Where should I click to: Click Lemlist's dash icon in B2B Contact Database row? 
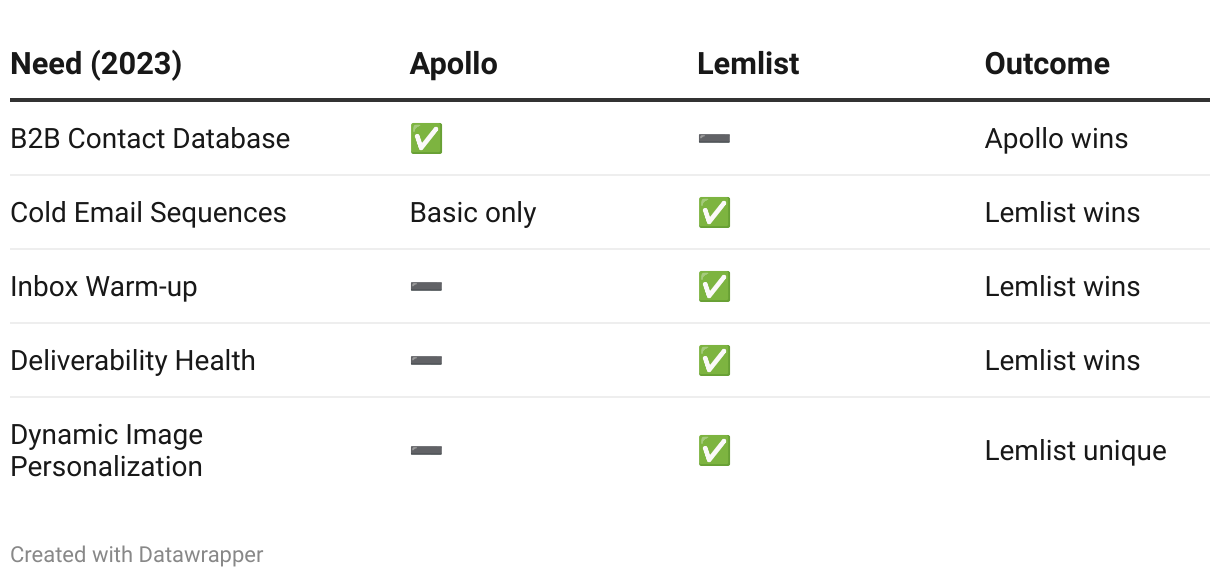pyautogui.click(x=714, y=139)
